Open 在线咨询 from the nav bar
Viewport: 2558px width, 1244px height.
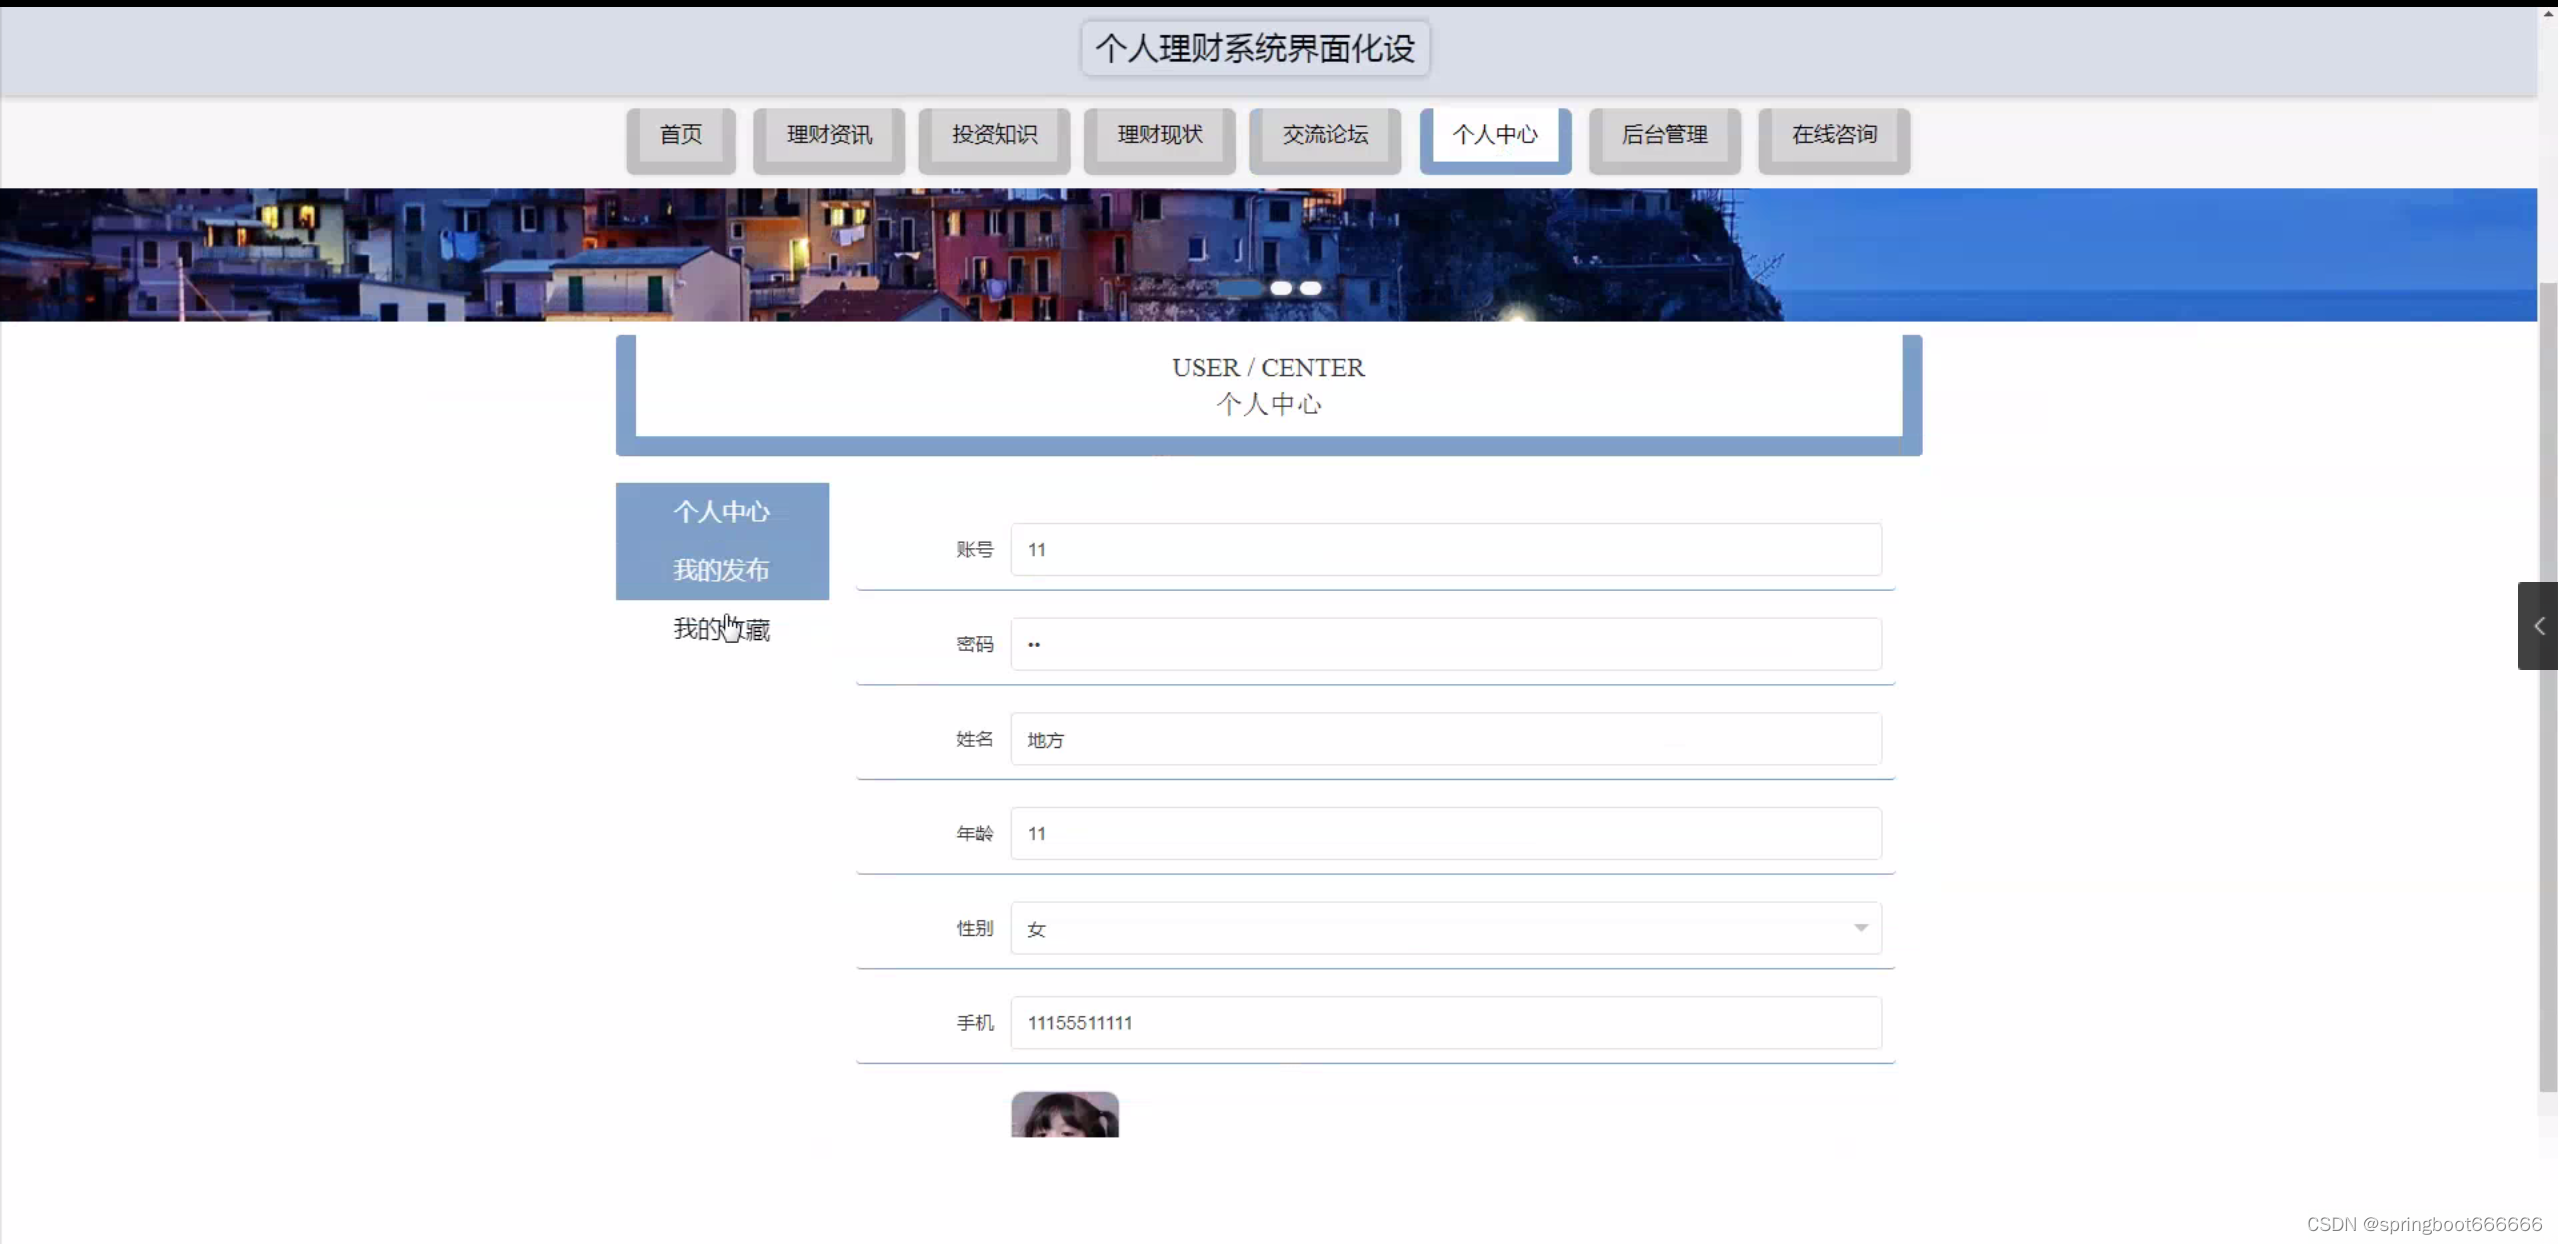1834,135
